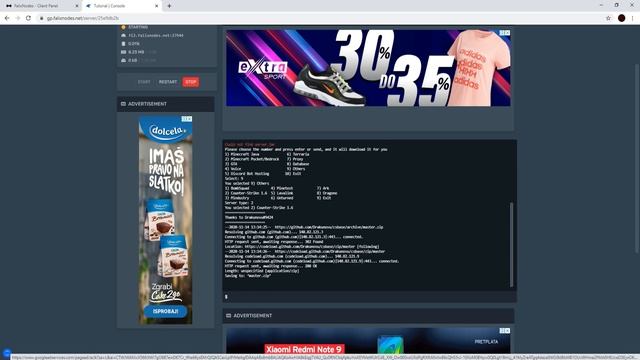Click the AdChoices icon on Dolcela ad
The height and width of the screenshot is (360, 640).
(x=187, y=119)
